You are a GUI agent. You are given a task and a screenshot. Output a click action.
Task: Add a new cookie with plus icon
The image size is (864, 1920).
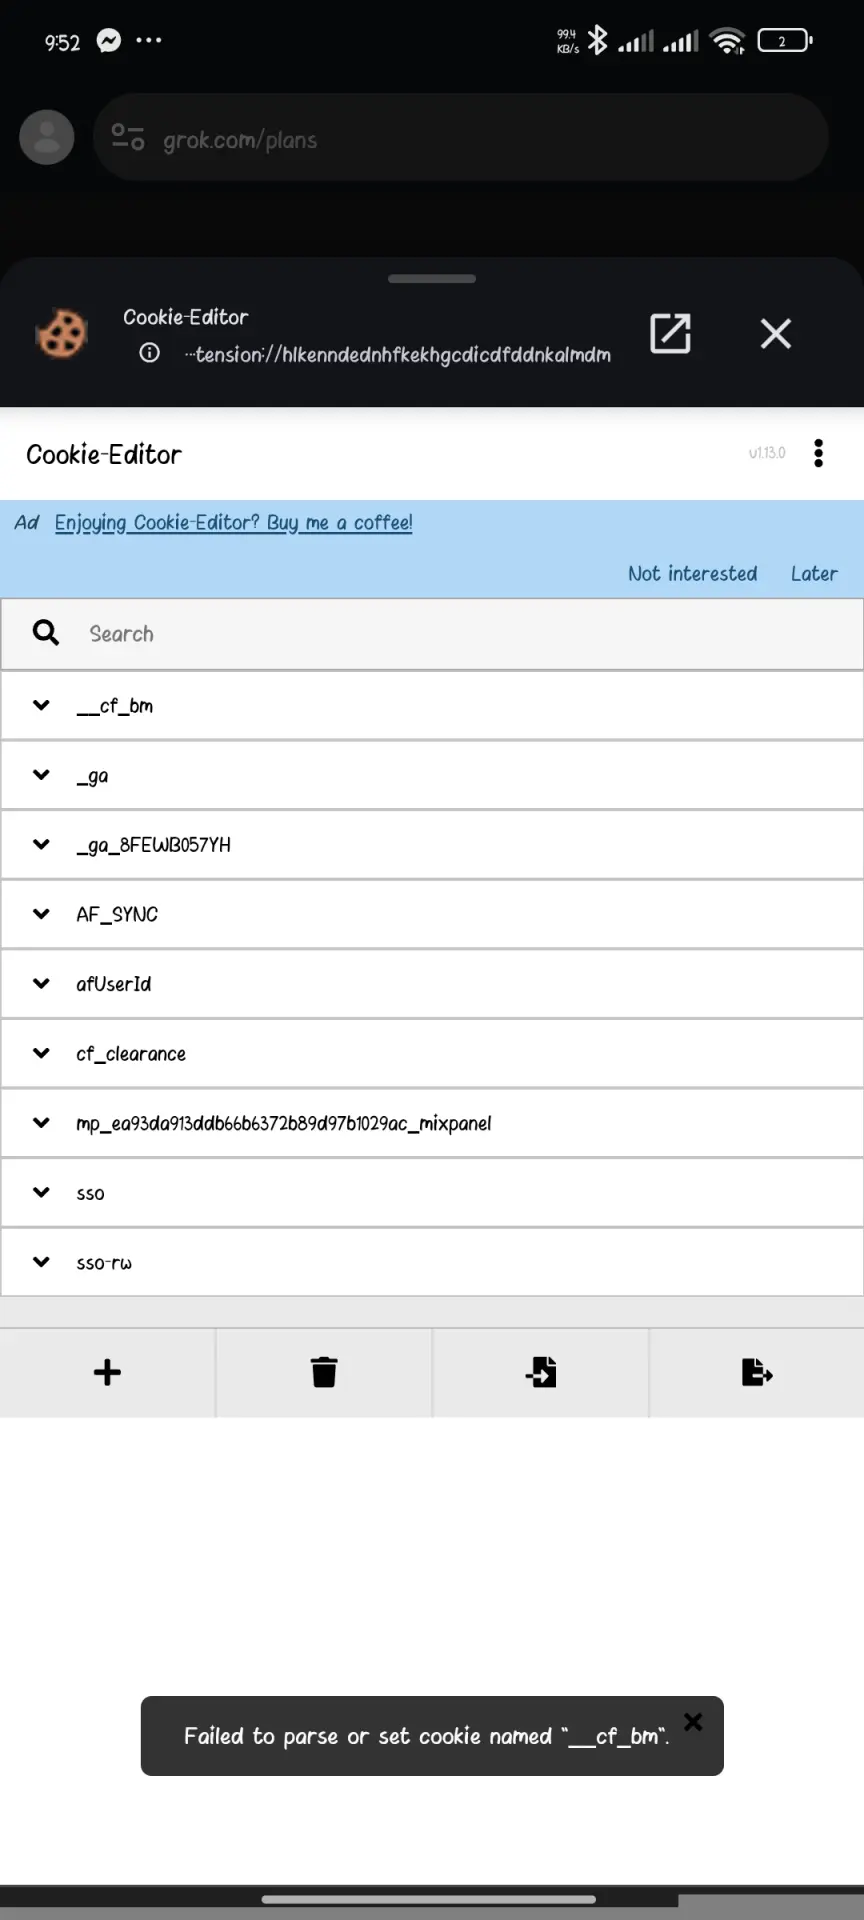click(107, 1372)
